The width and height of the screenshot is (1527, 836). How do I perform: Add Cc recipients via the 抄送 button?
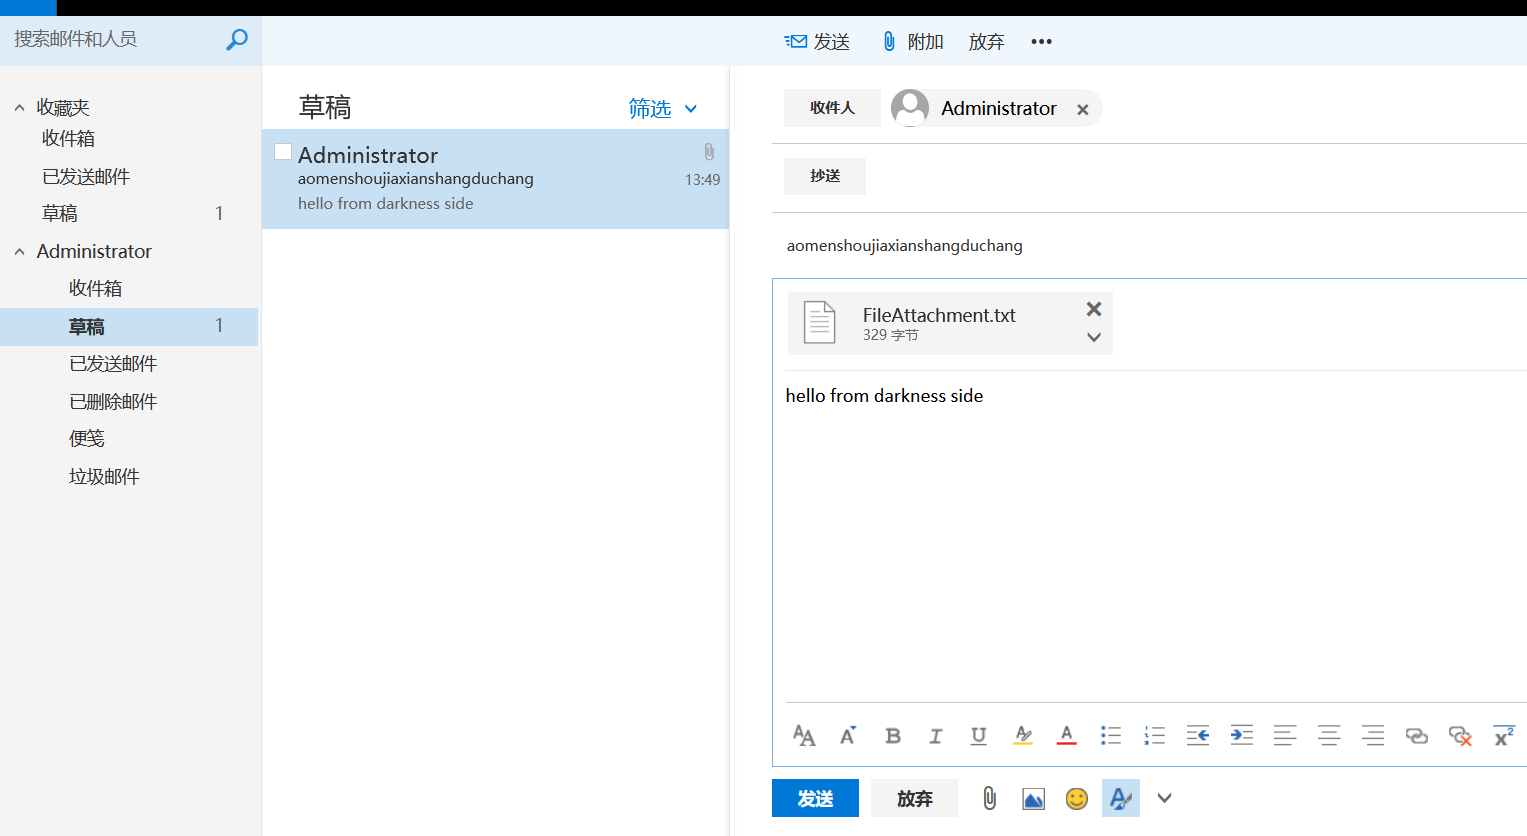[824, 176]
